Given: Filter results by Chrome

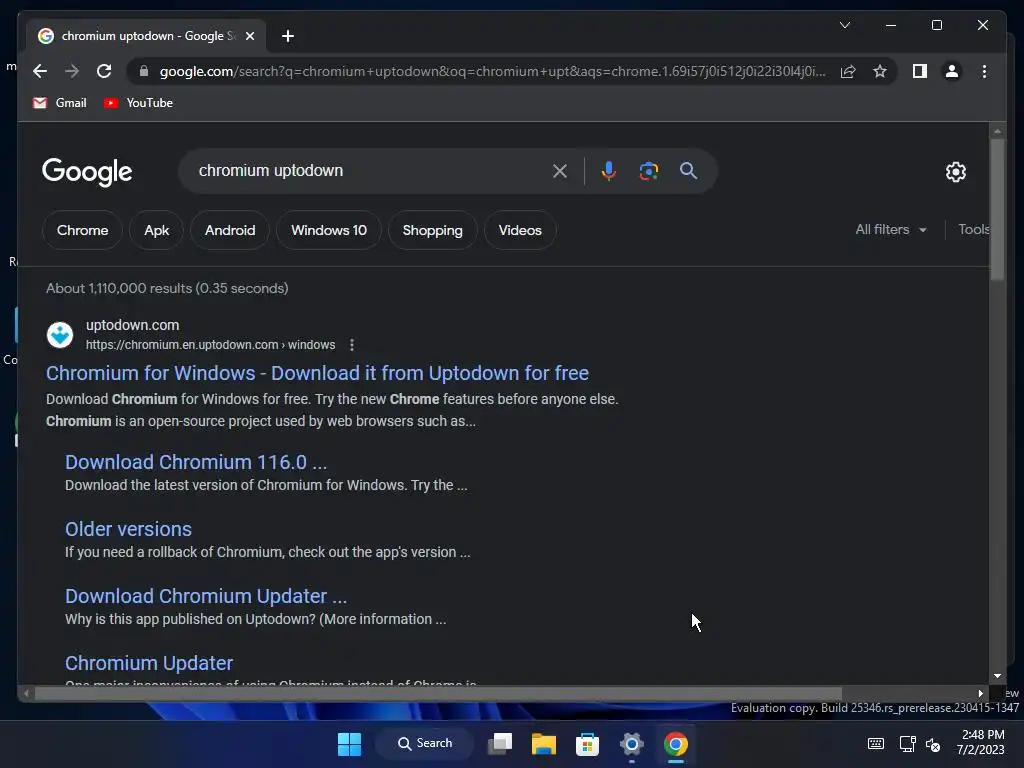Looking at the screenshot, I should coord(82,230).
